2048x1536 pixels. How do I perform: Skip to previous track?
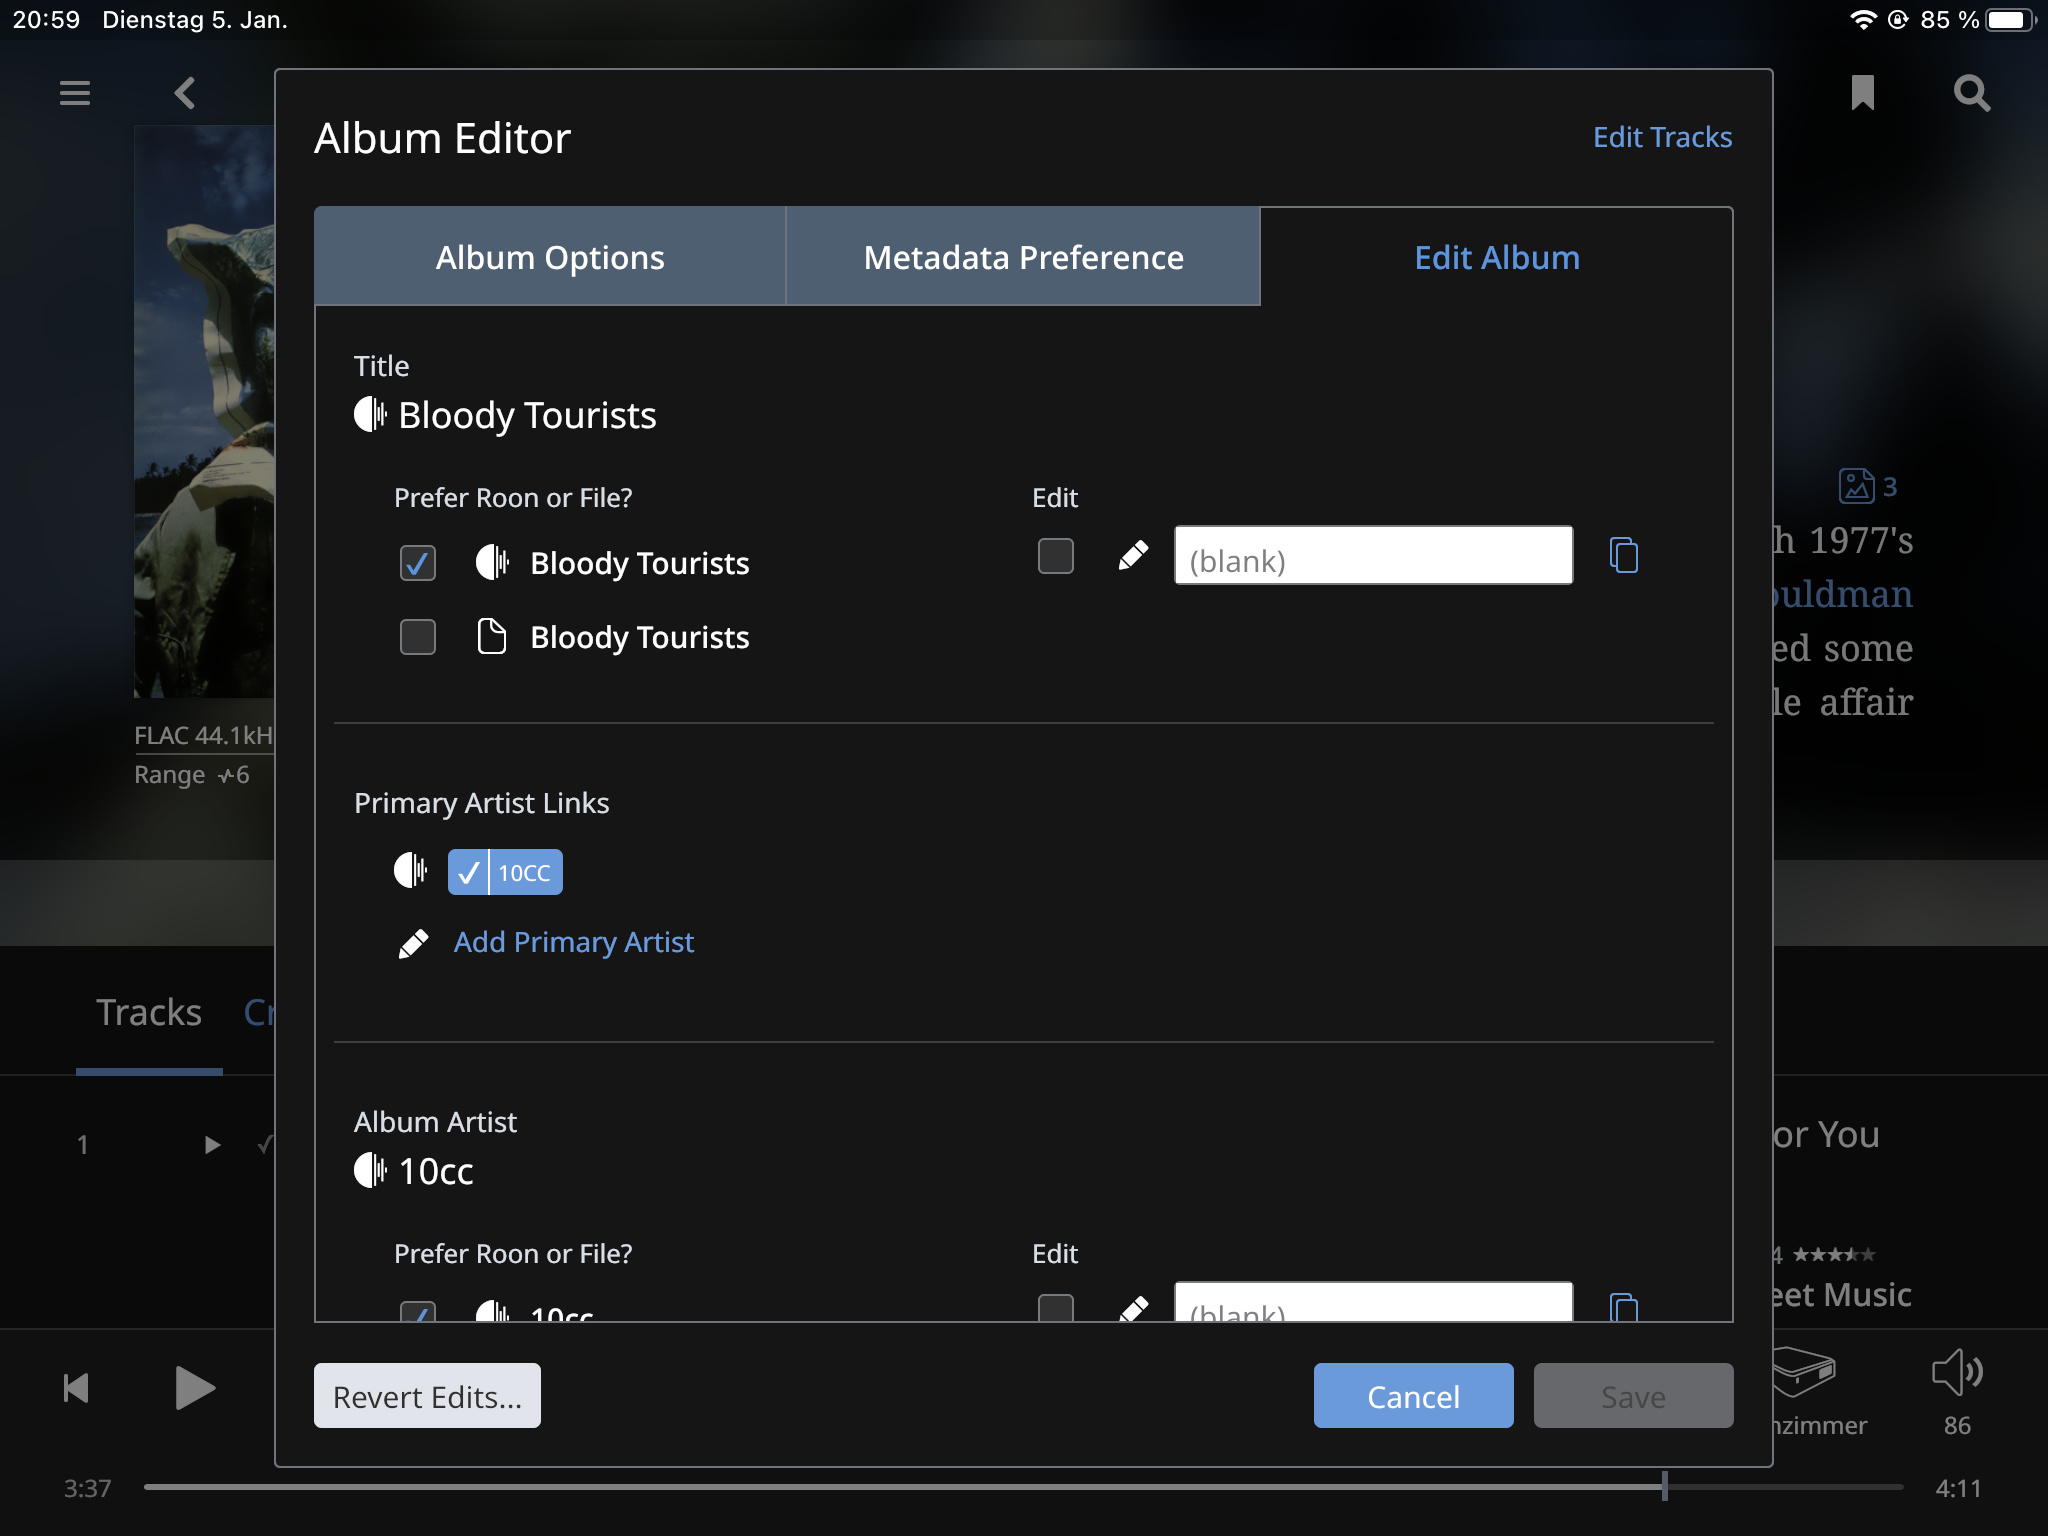pyautogui.click(x=76, y=1388)
